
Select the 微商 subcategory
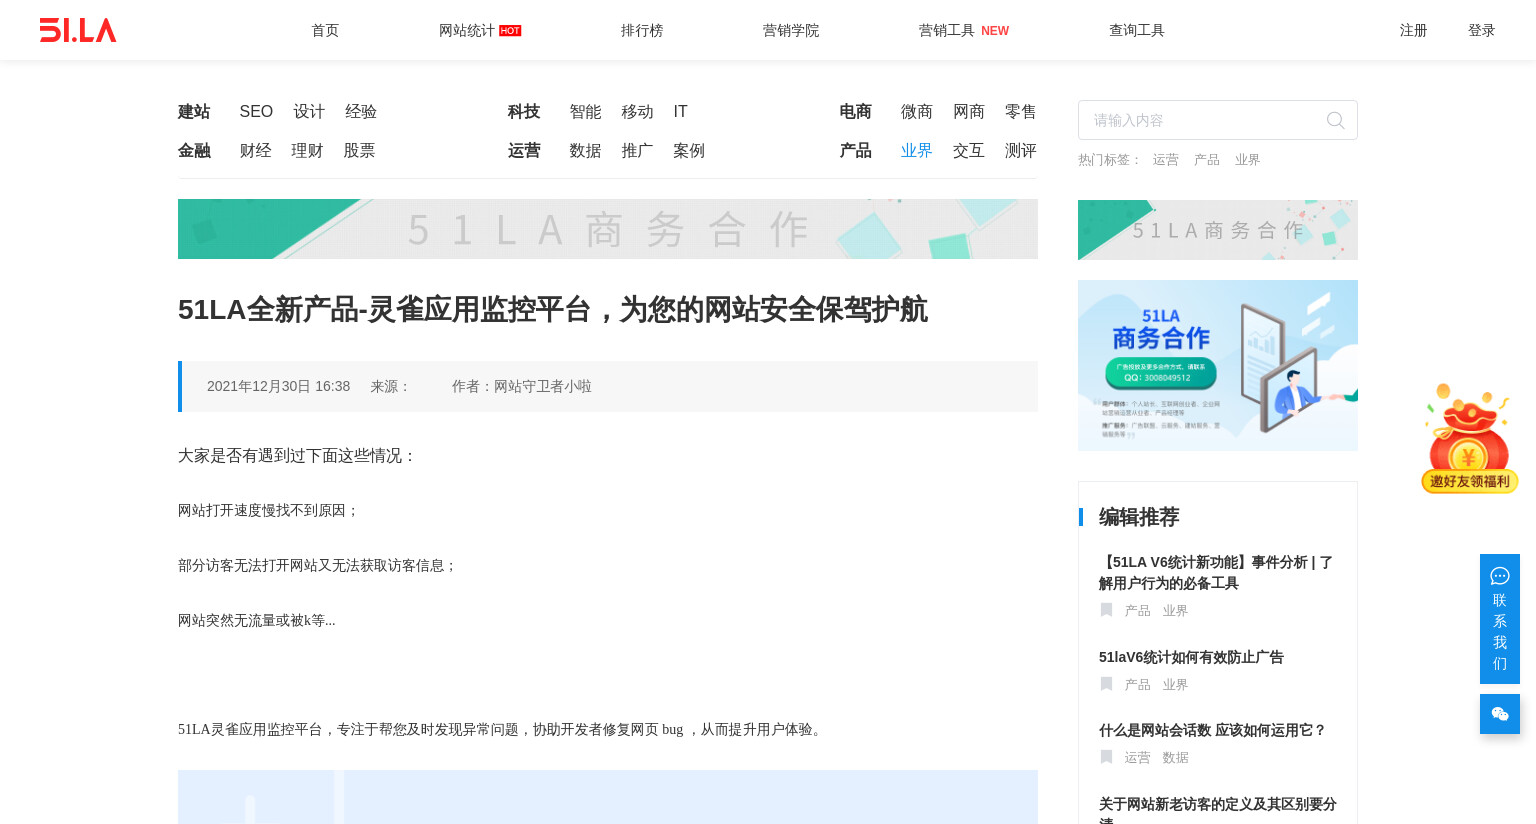[x=917, y=112]
